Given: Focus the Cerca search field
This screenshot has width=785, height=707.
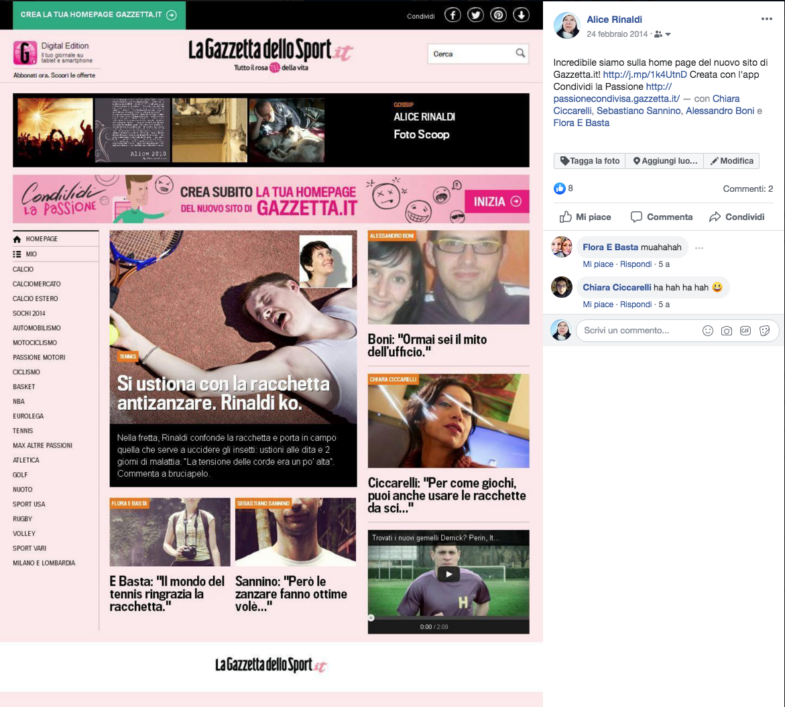Looking at the screenshot, I should coord(478,54).
